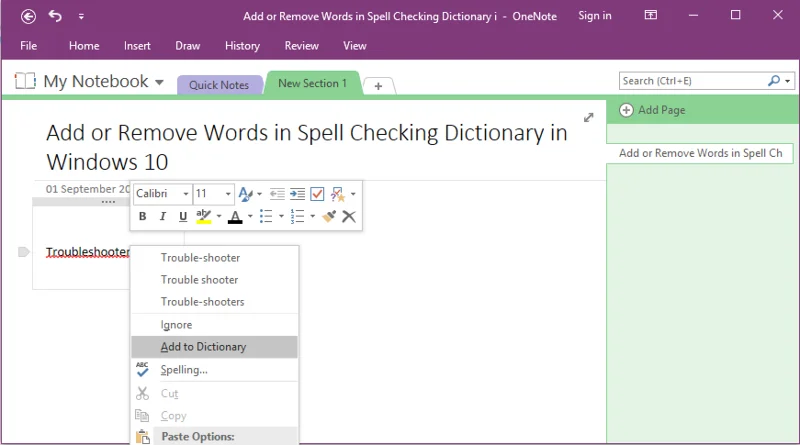Toggle Italic formatting
800x445 pixels.
coord(163,216)
